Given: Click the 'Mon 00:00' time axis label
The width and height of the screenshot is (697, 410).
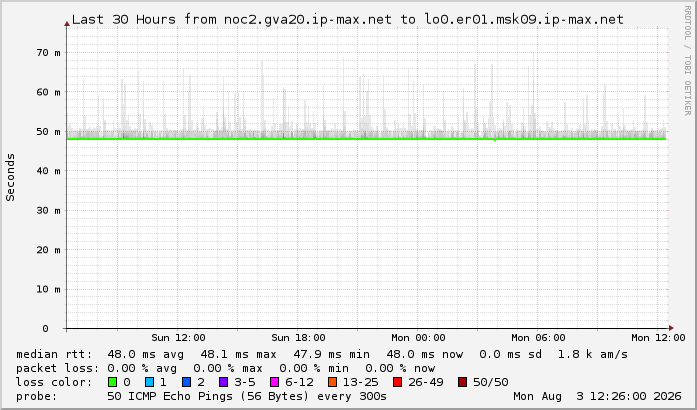Looking at the screenshot, I should pos(418,338).
